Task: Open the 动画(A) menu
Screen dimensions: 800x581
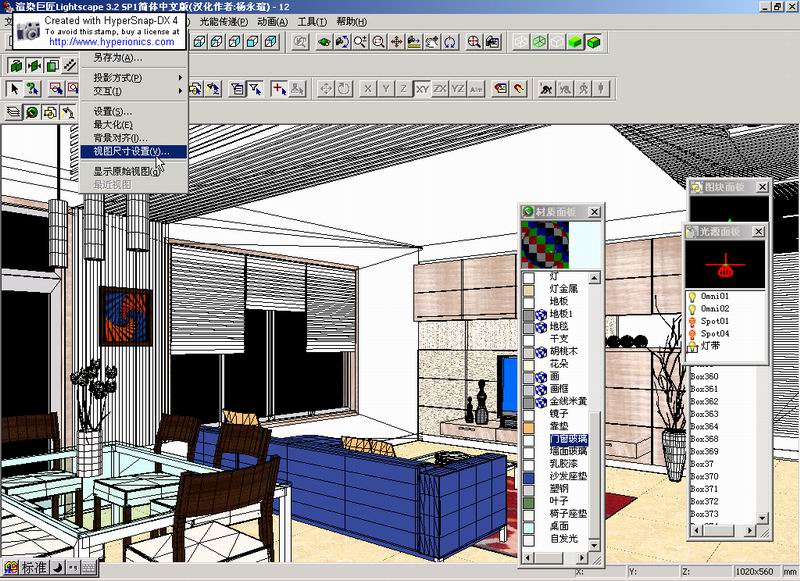Action: [272, 21]
